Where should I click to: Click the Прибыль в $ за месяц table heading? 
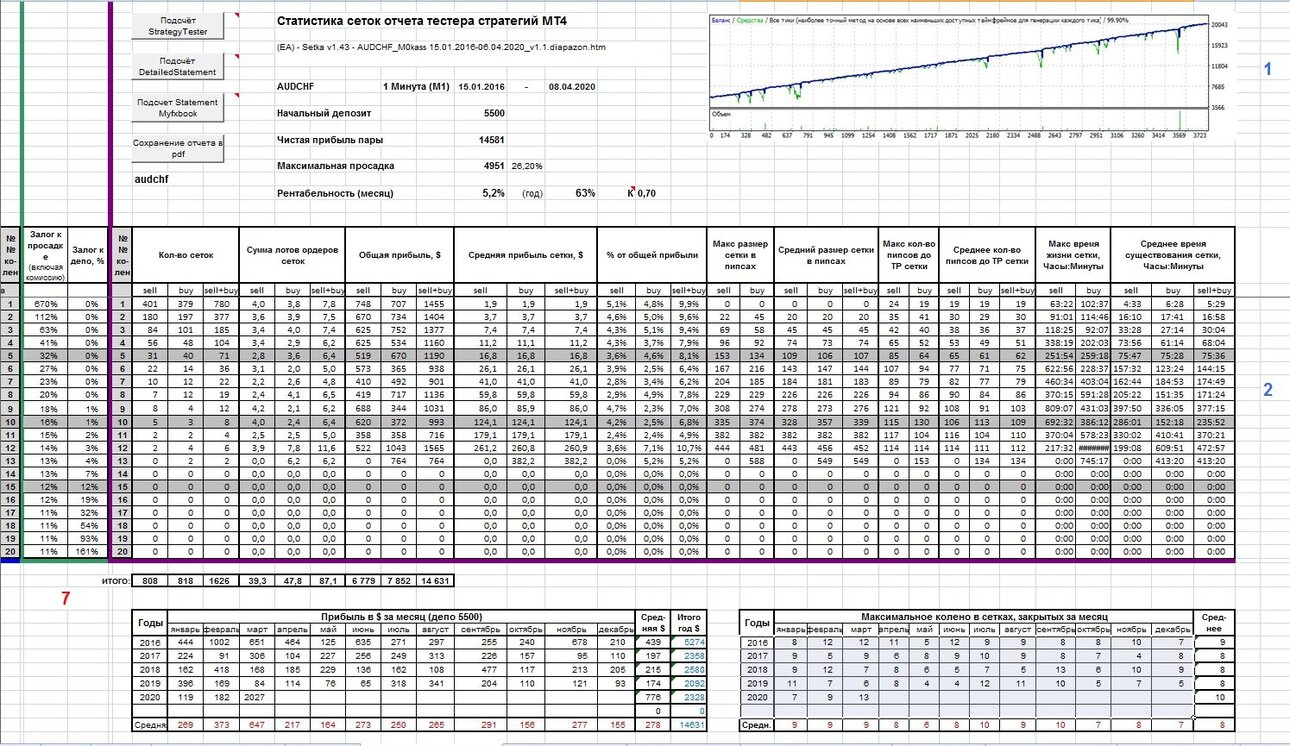click(x=399, y=616)
